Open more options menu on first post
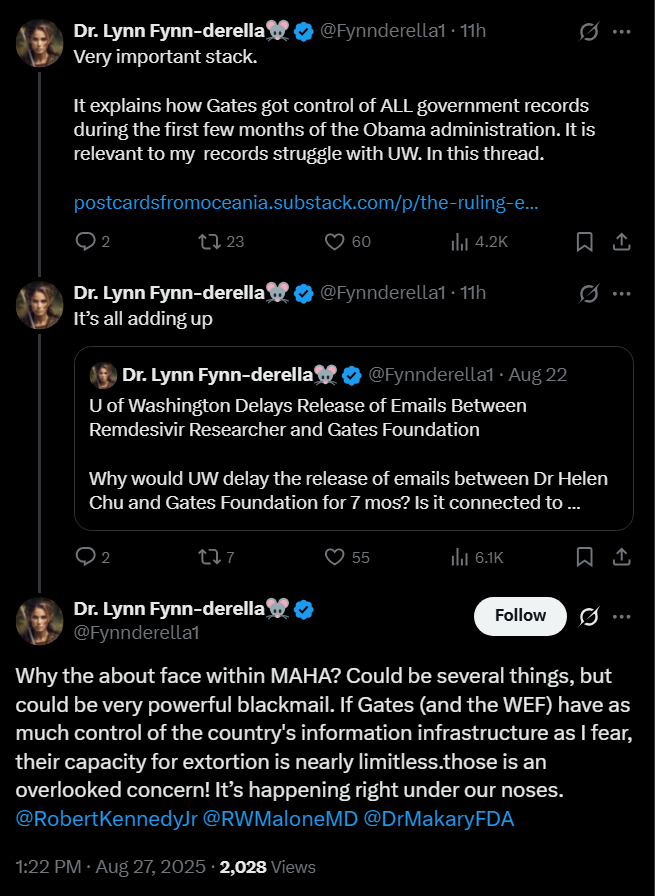The height and width of the screenshot is (896, 655). (621, 31)
